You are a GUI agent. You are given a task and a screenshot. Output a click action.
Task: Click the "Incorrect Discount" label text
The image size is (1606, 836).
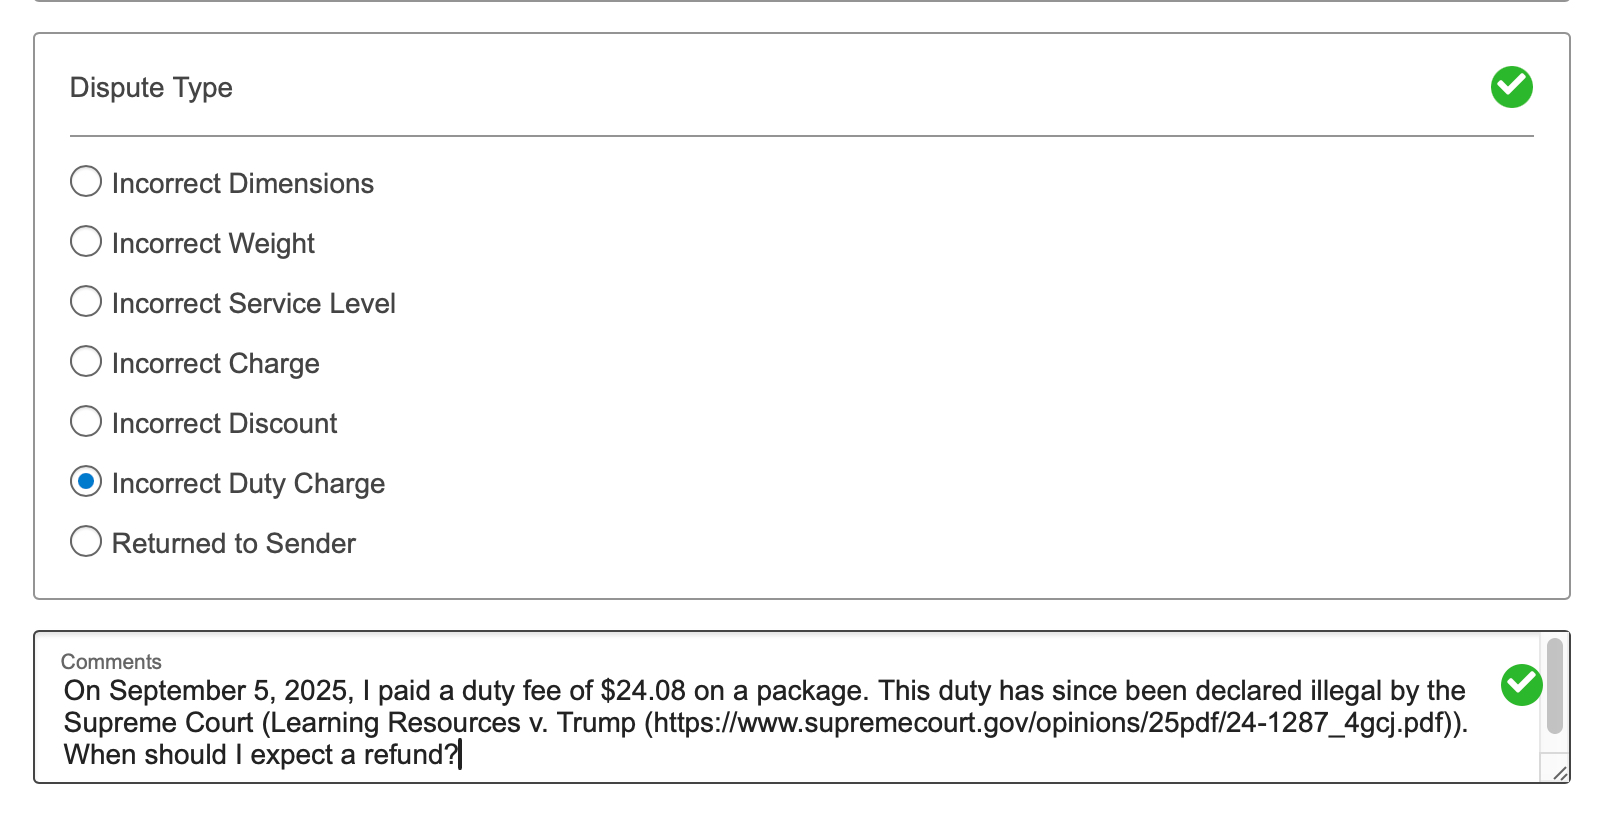(x=225, y=424)
